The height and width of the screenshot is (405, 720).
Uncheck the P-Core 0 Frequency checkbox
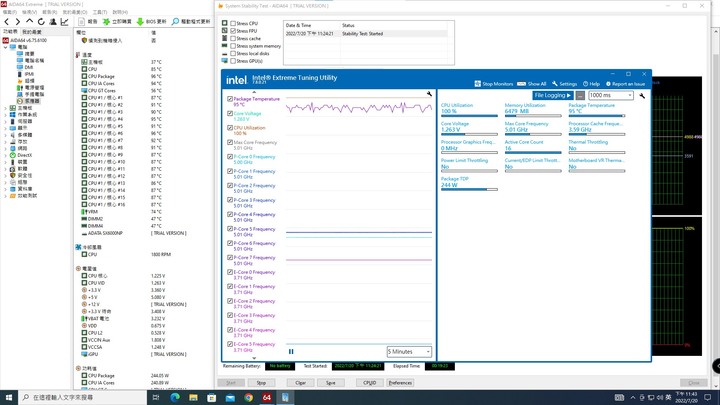pos(230,157)
